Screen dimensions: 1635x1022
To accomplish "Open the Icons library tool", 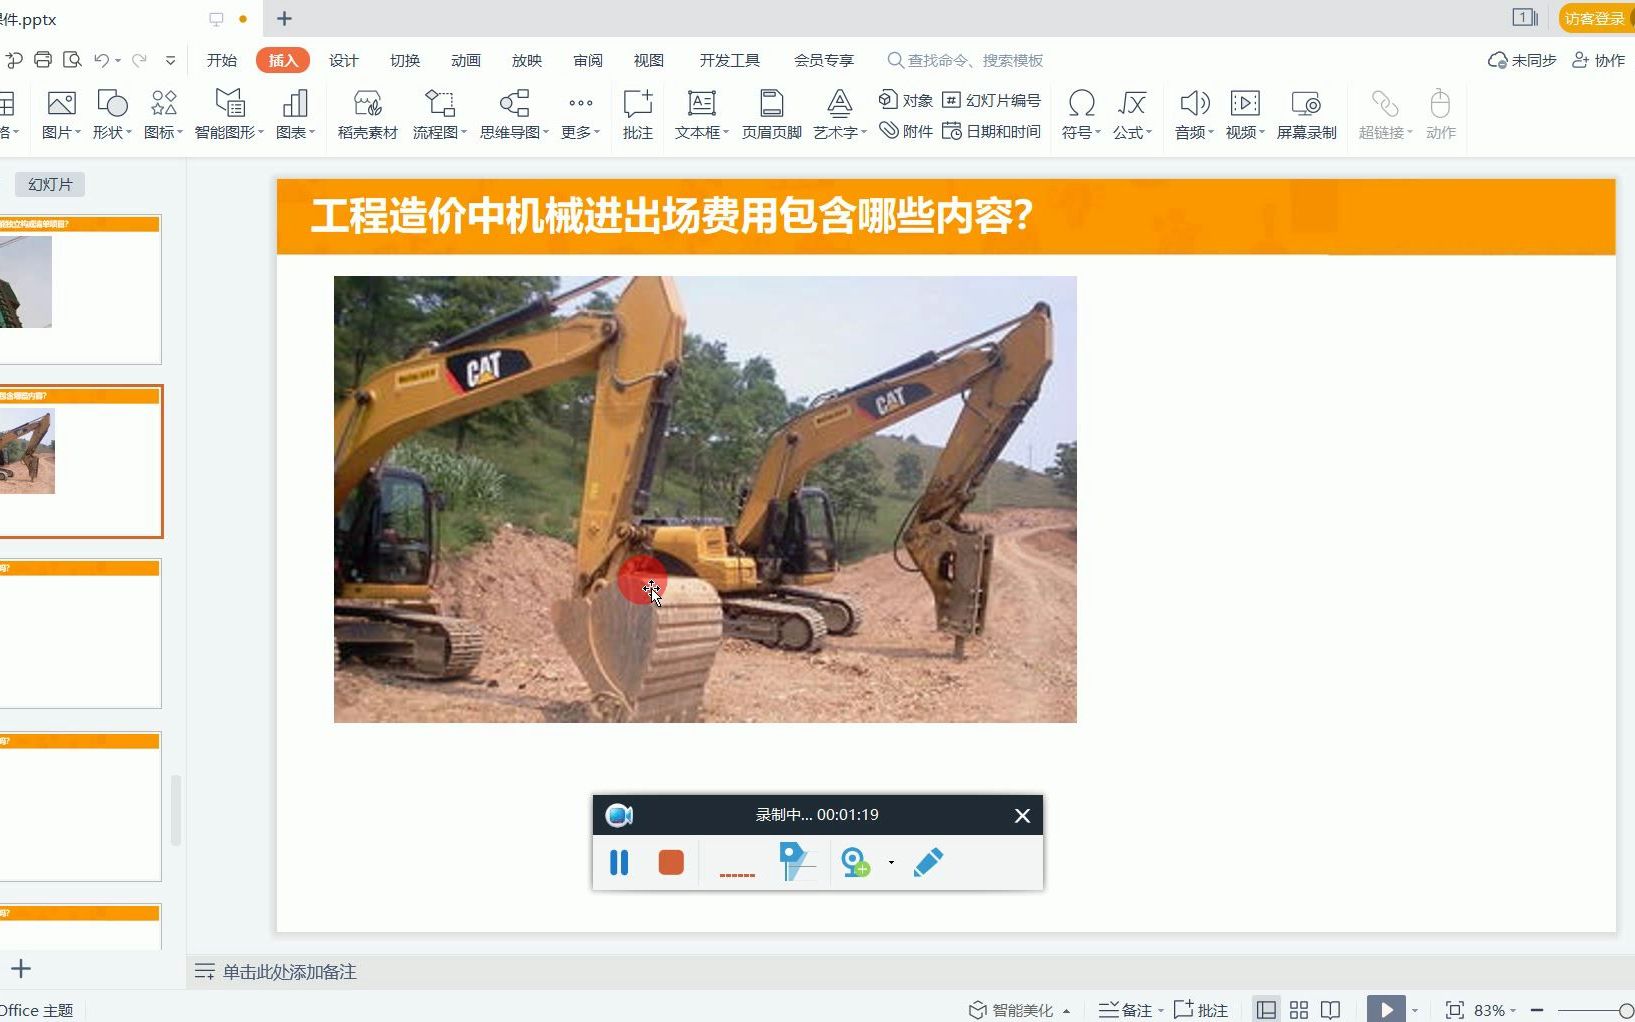I will [163, 114].
